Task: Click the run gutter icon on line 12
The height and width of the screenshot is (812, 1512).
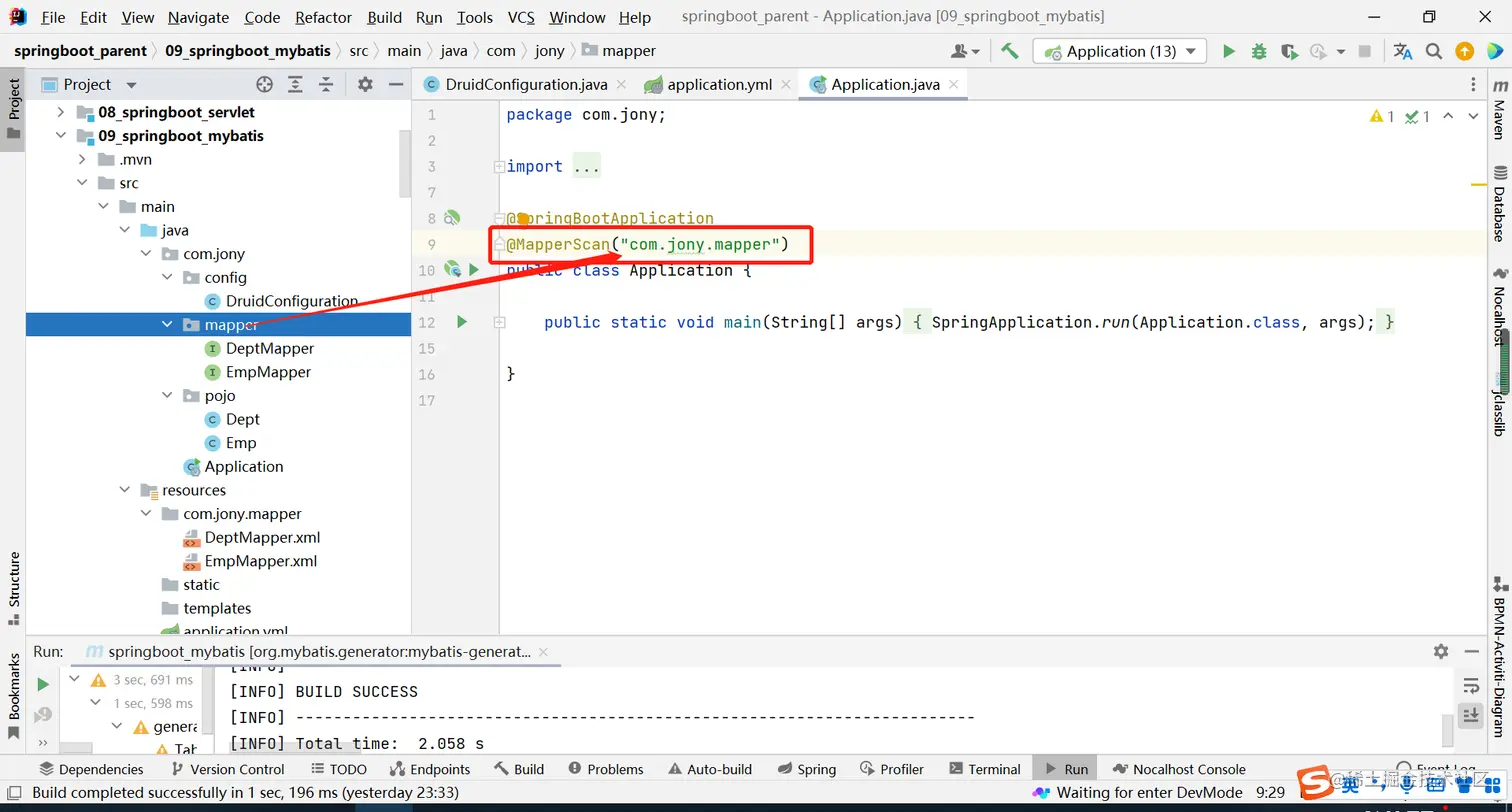Action: tap(461, 322)
